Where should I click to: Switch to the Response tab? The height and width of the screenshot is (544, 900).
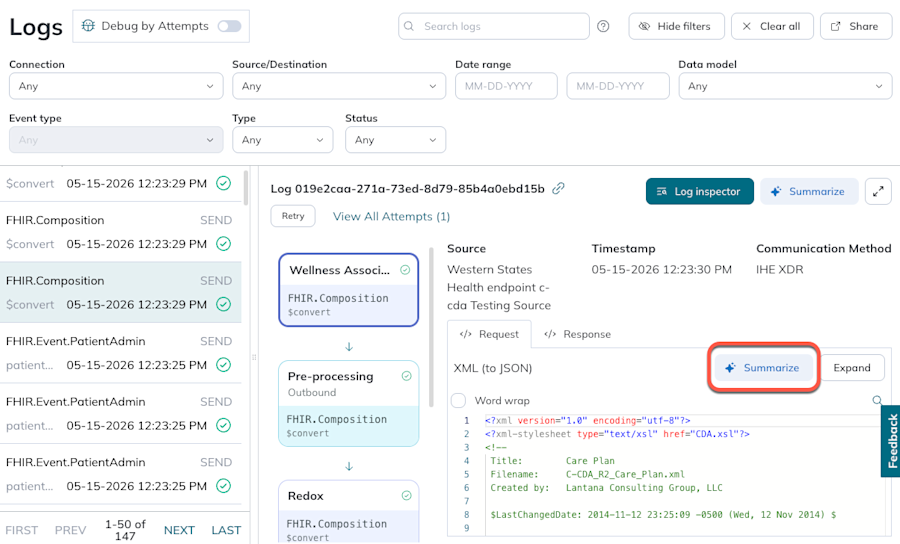click(x=577, y=335)
